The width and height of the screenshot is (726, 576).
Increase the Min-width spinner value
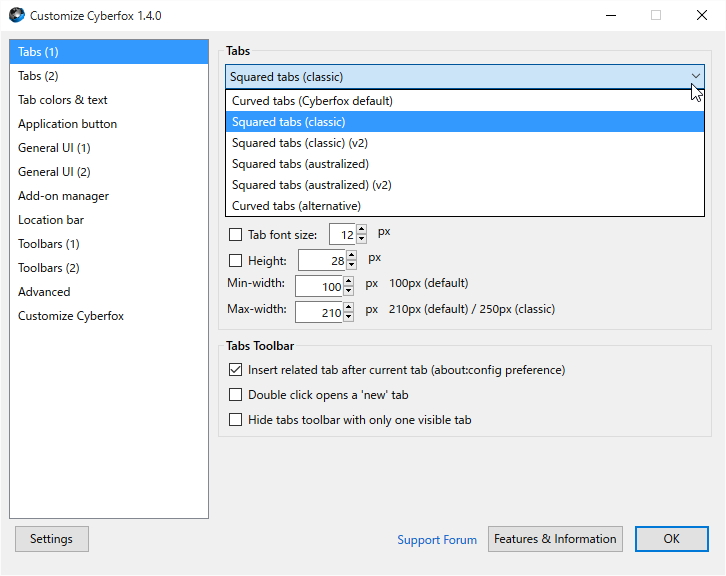(x=348, y=282)
